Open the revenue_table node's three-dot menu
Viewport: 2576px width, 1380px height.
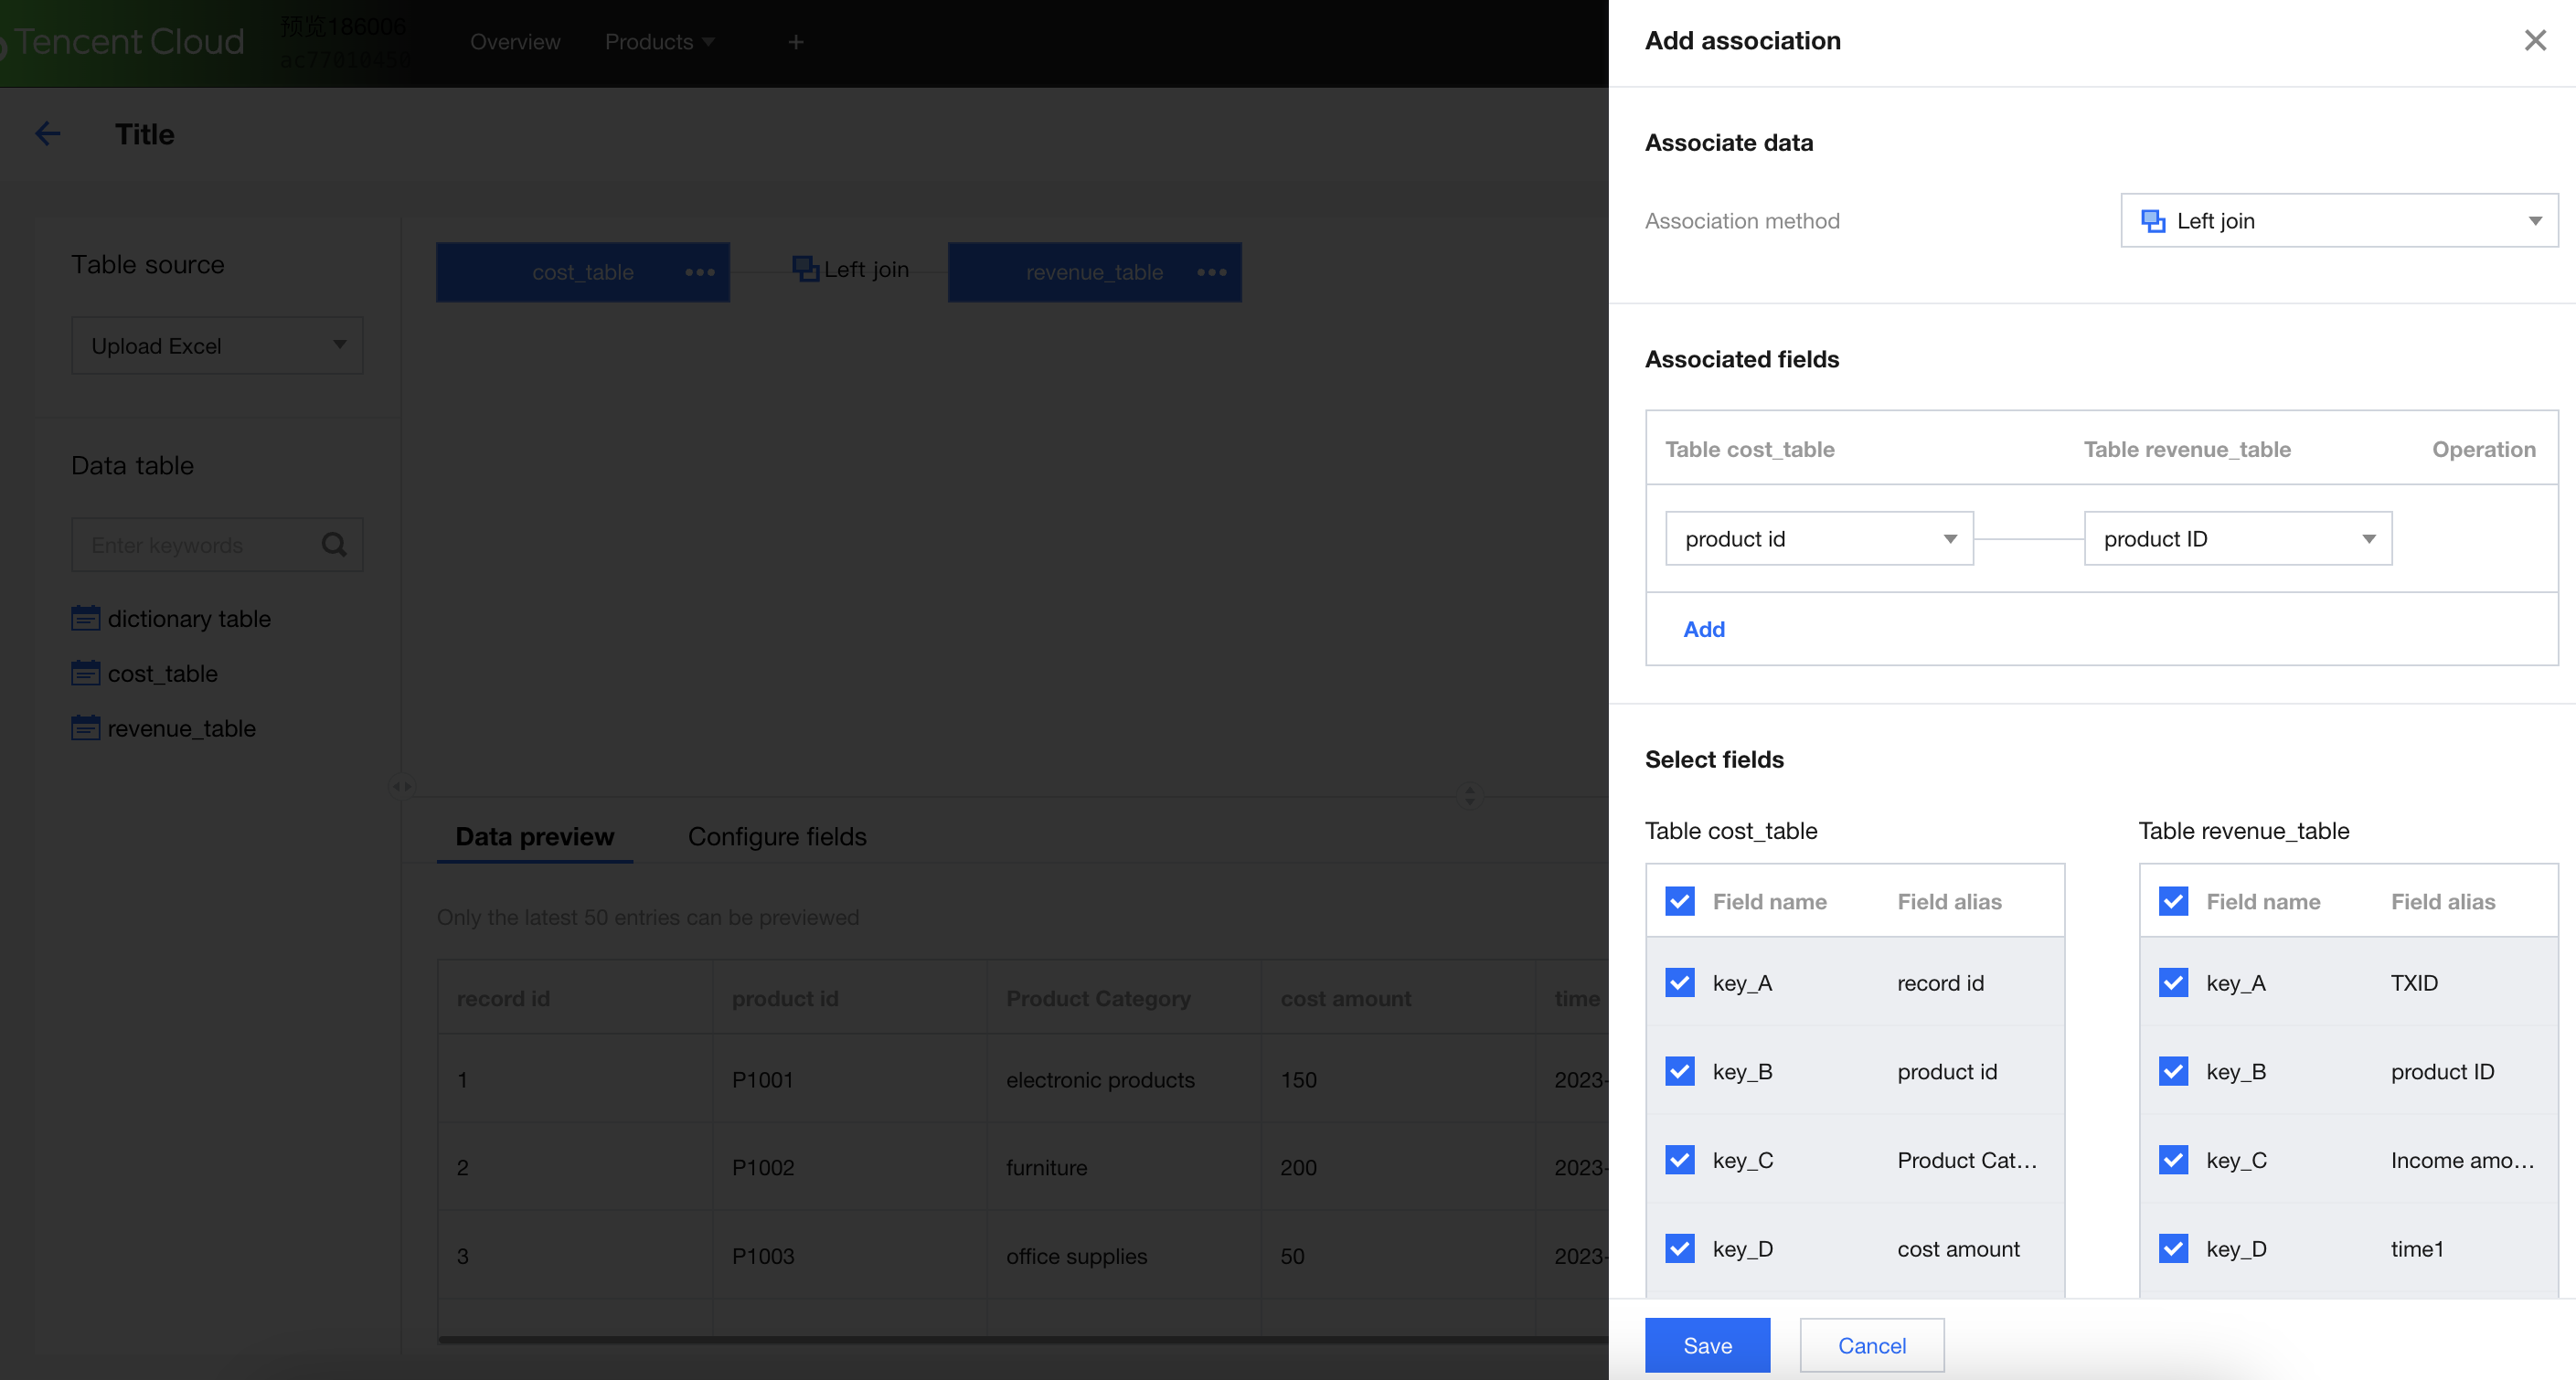pyautogui.click(x=1211, y=272)
